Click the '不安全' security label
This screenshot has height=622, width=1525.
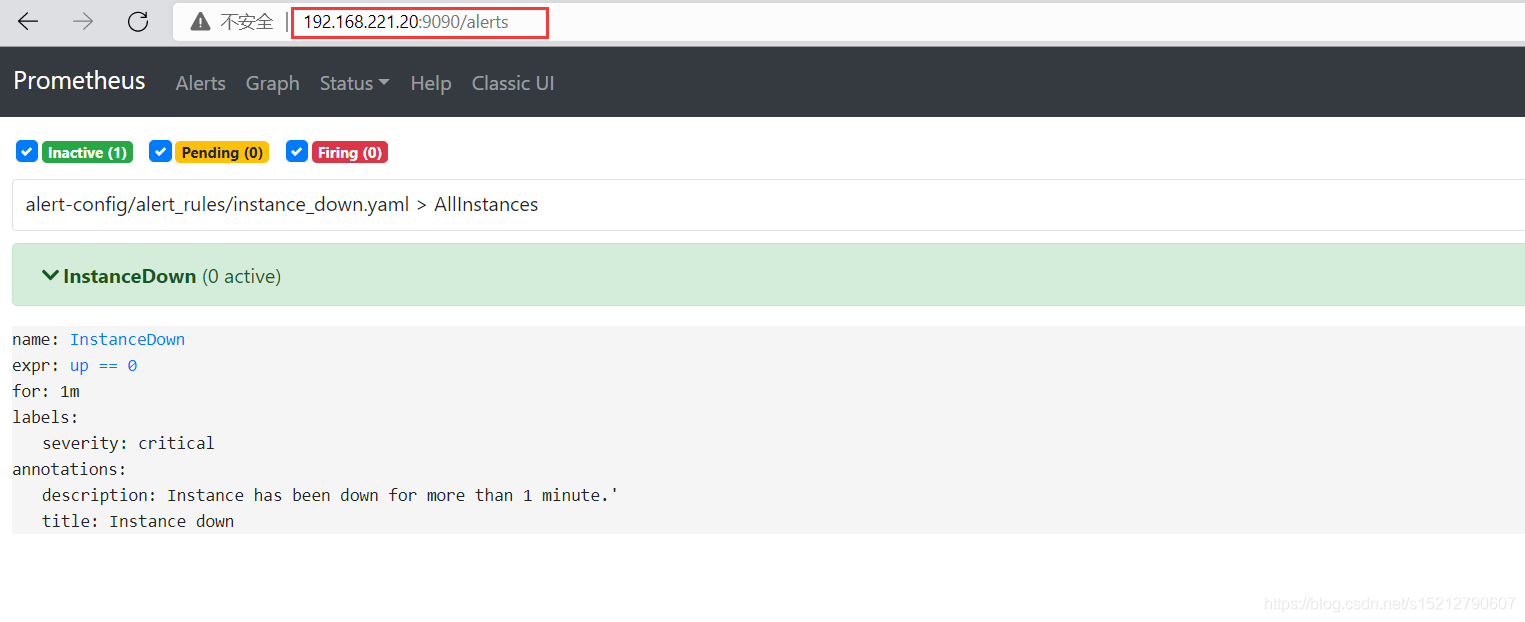pyautogui.click(x=247, y=22)
